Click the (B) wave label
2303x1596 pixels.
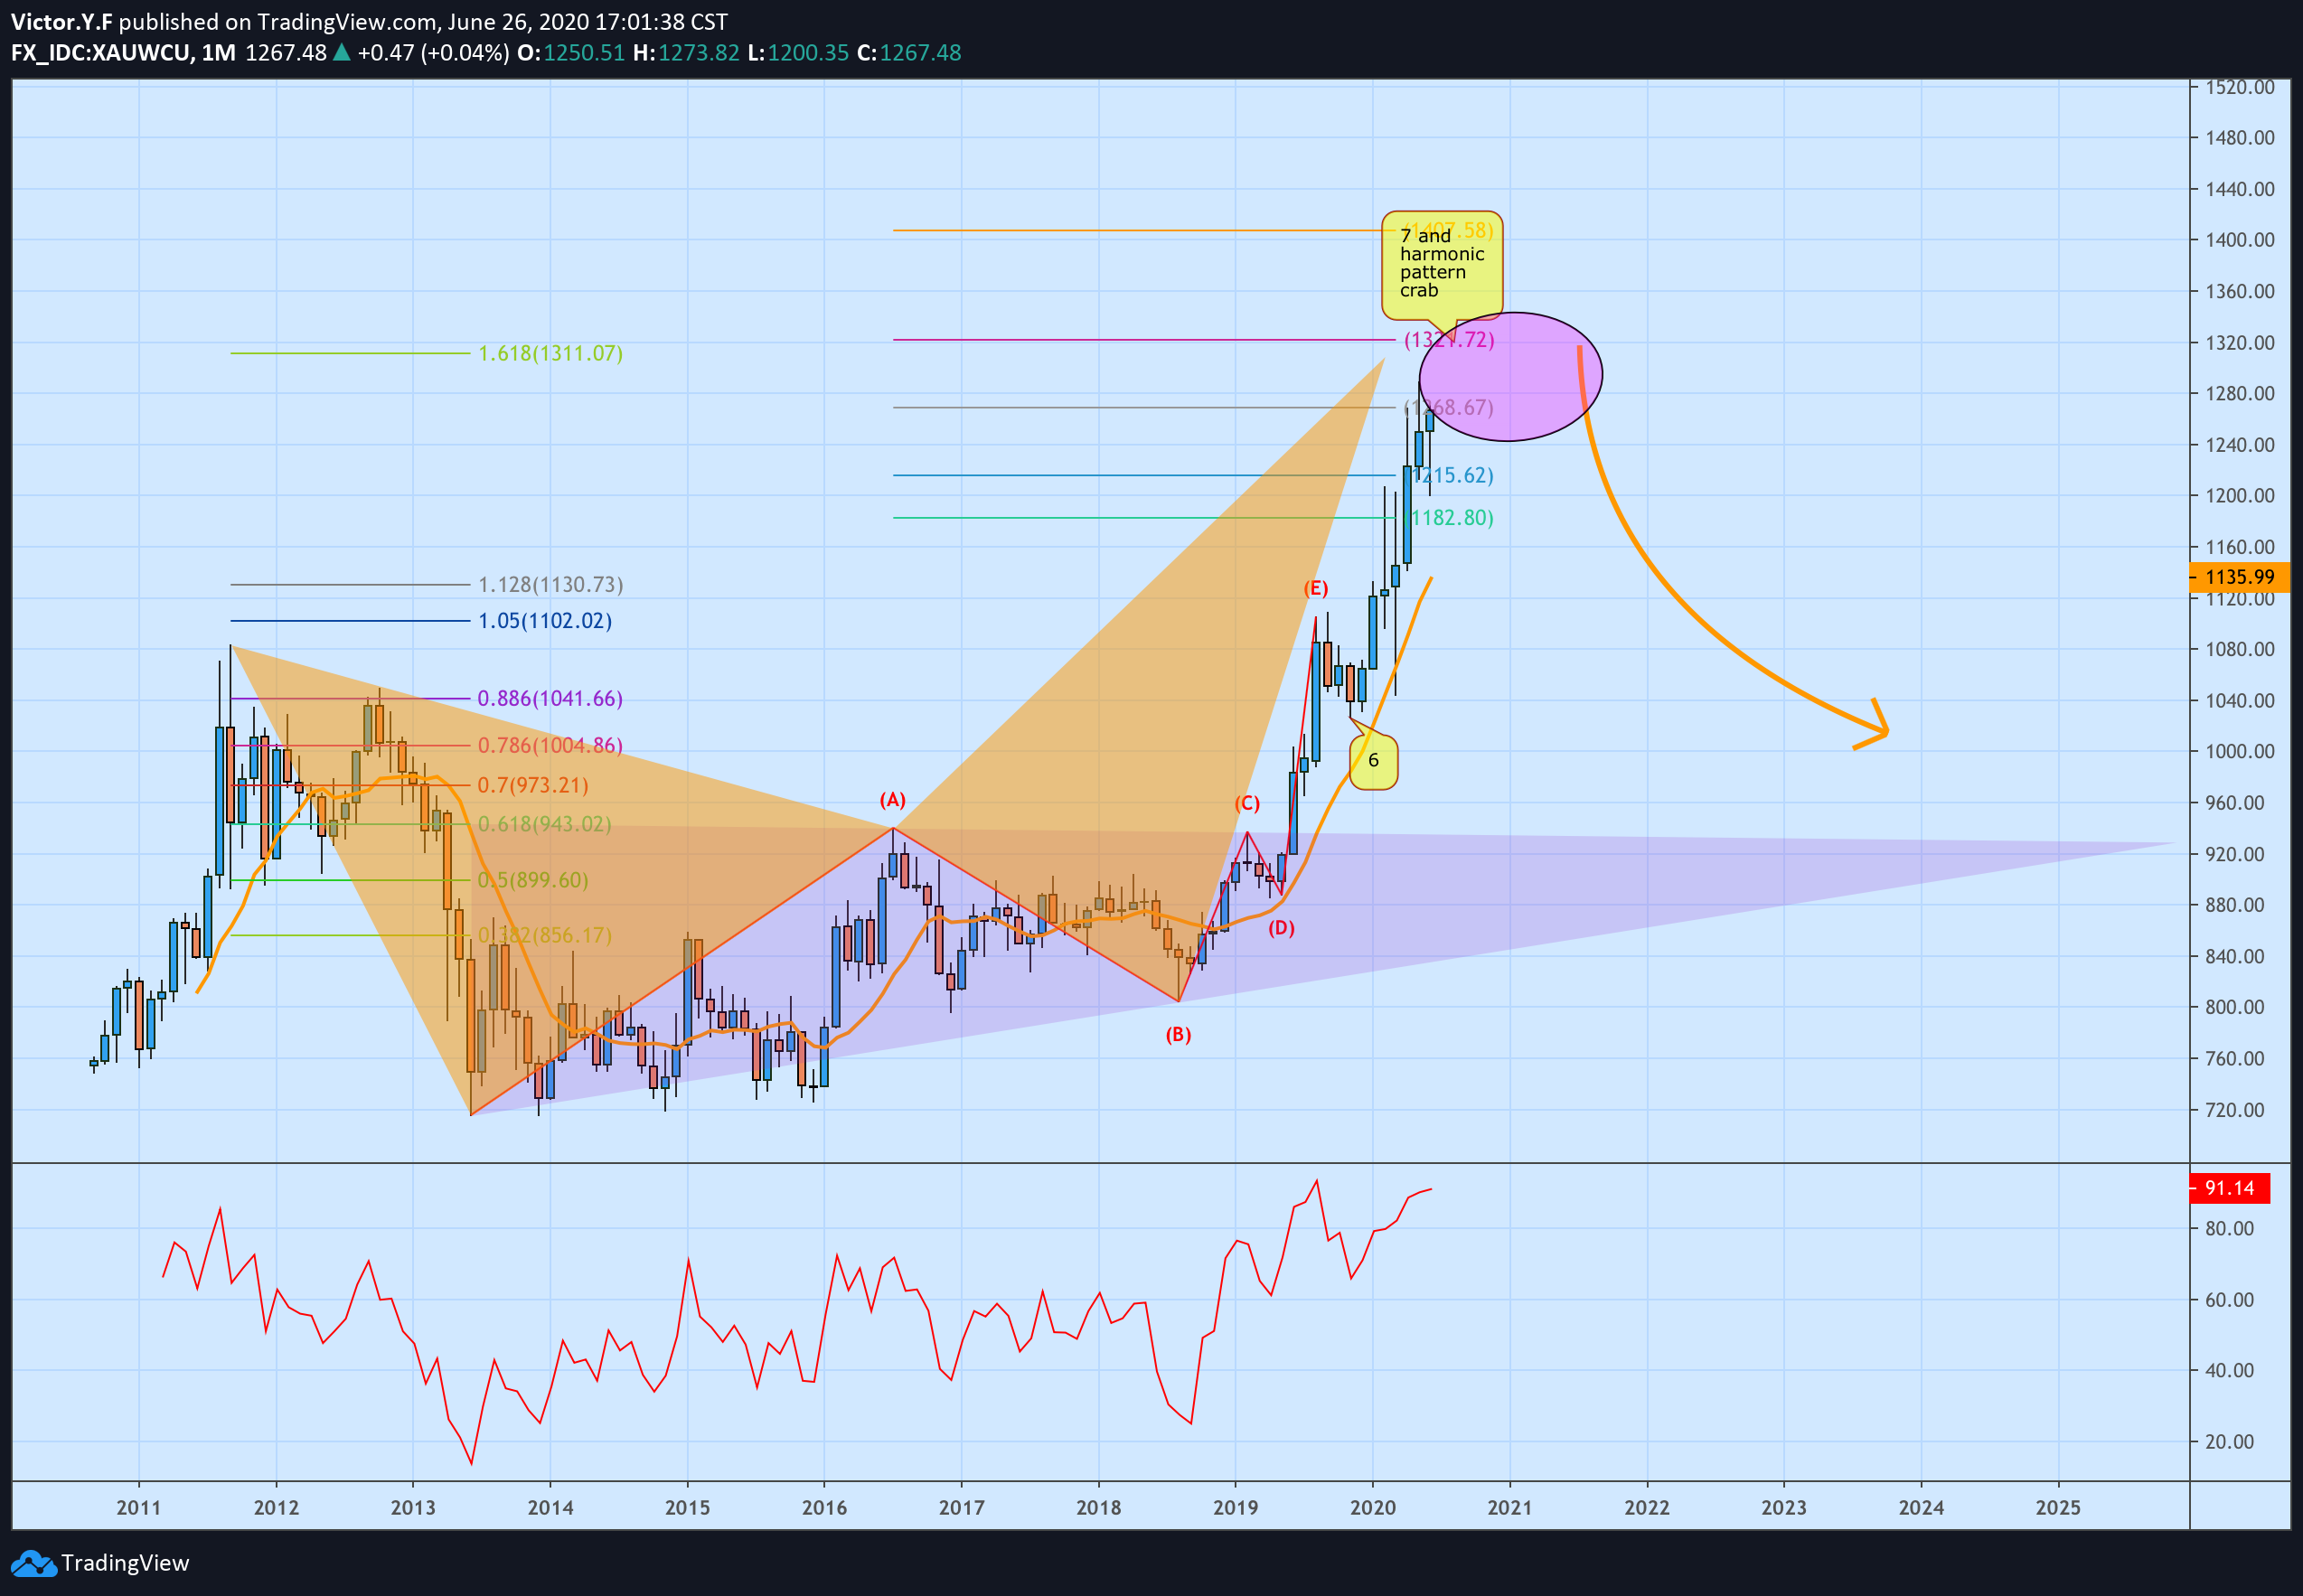click(1178, 1035)
